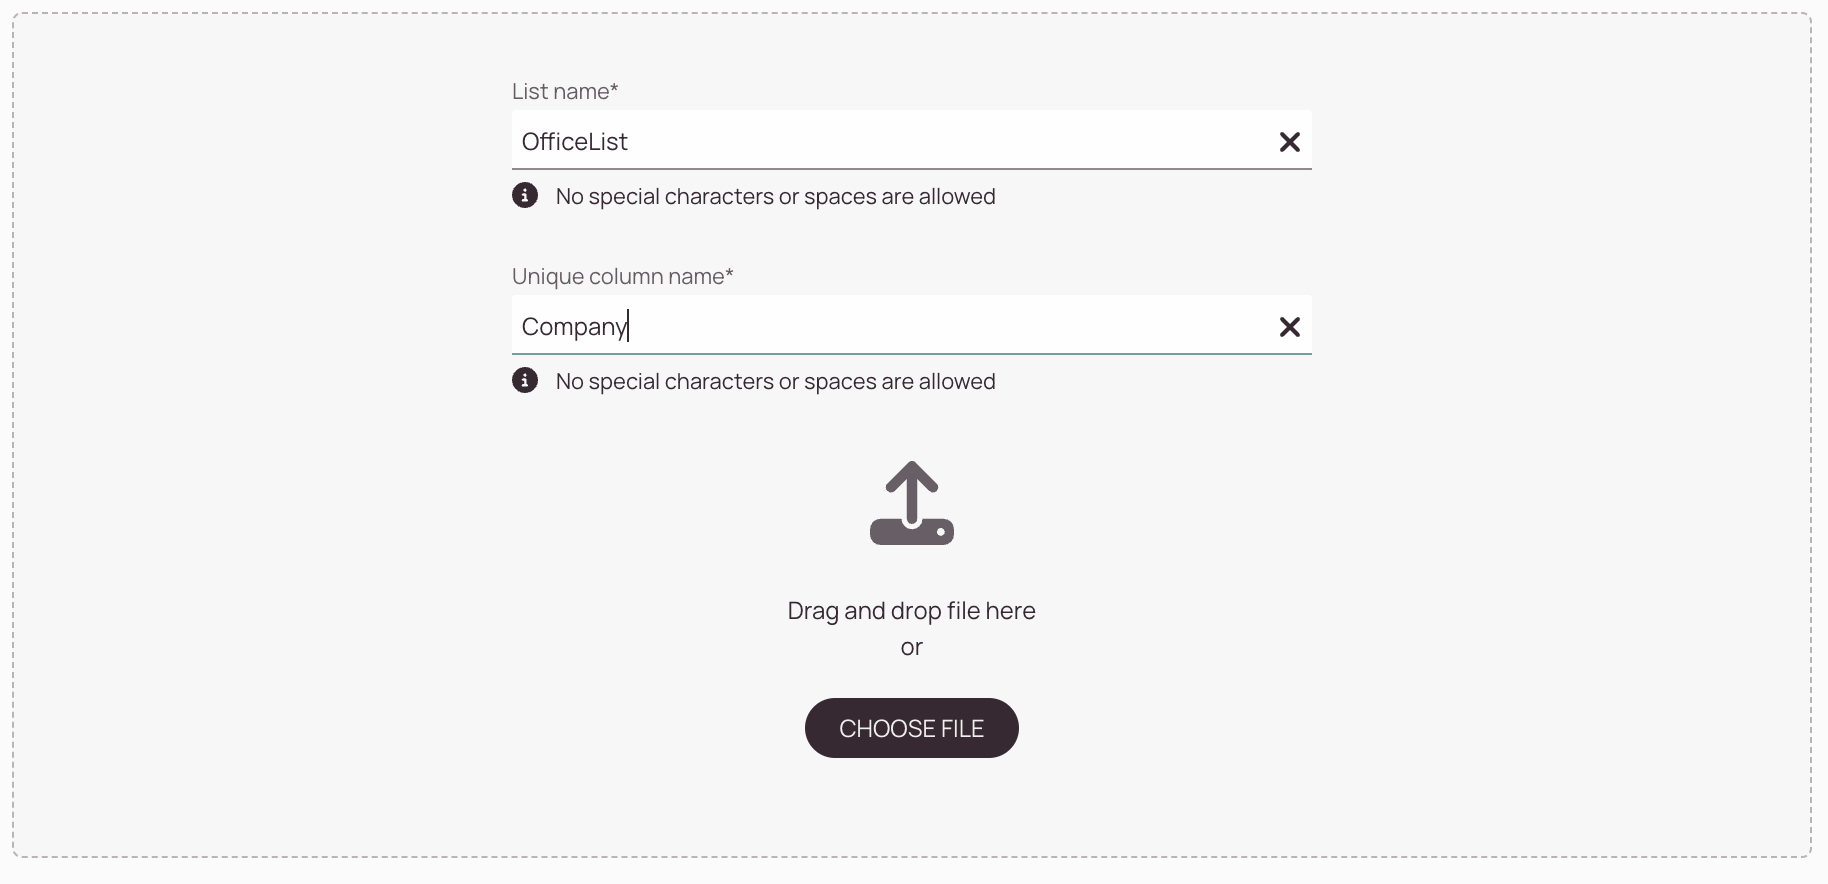Click the asterisk after List name
Viewport: 1828px width, 884px height.
[x=614, y=87]
